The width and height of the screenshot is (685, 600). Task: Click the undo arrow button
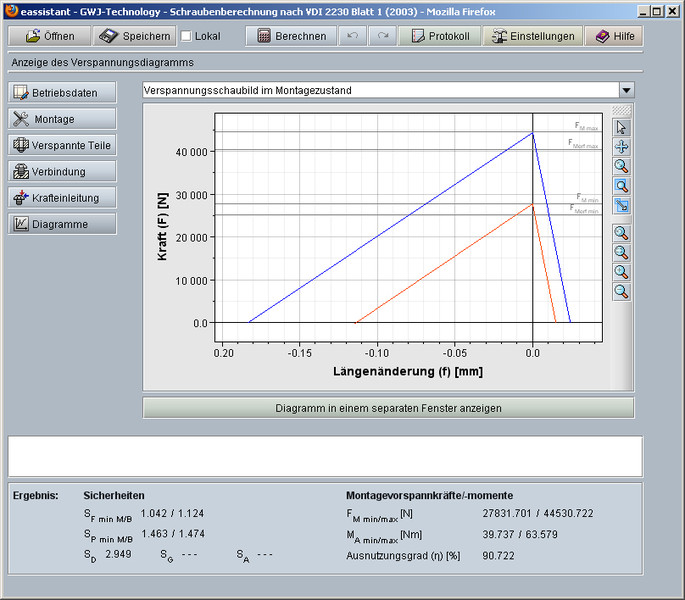coord(352,36)
